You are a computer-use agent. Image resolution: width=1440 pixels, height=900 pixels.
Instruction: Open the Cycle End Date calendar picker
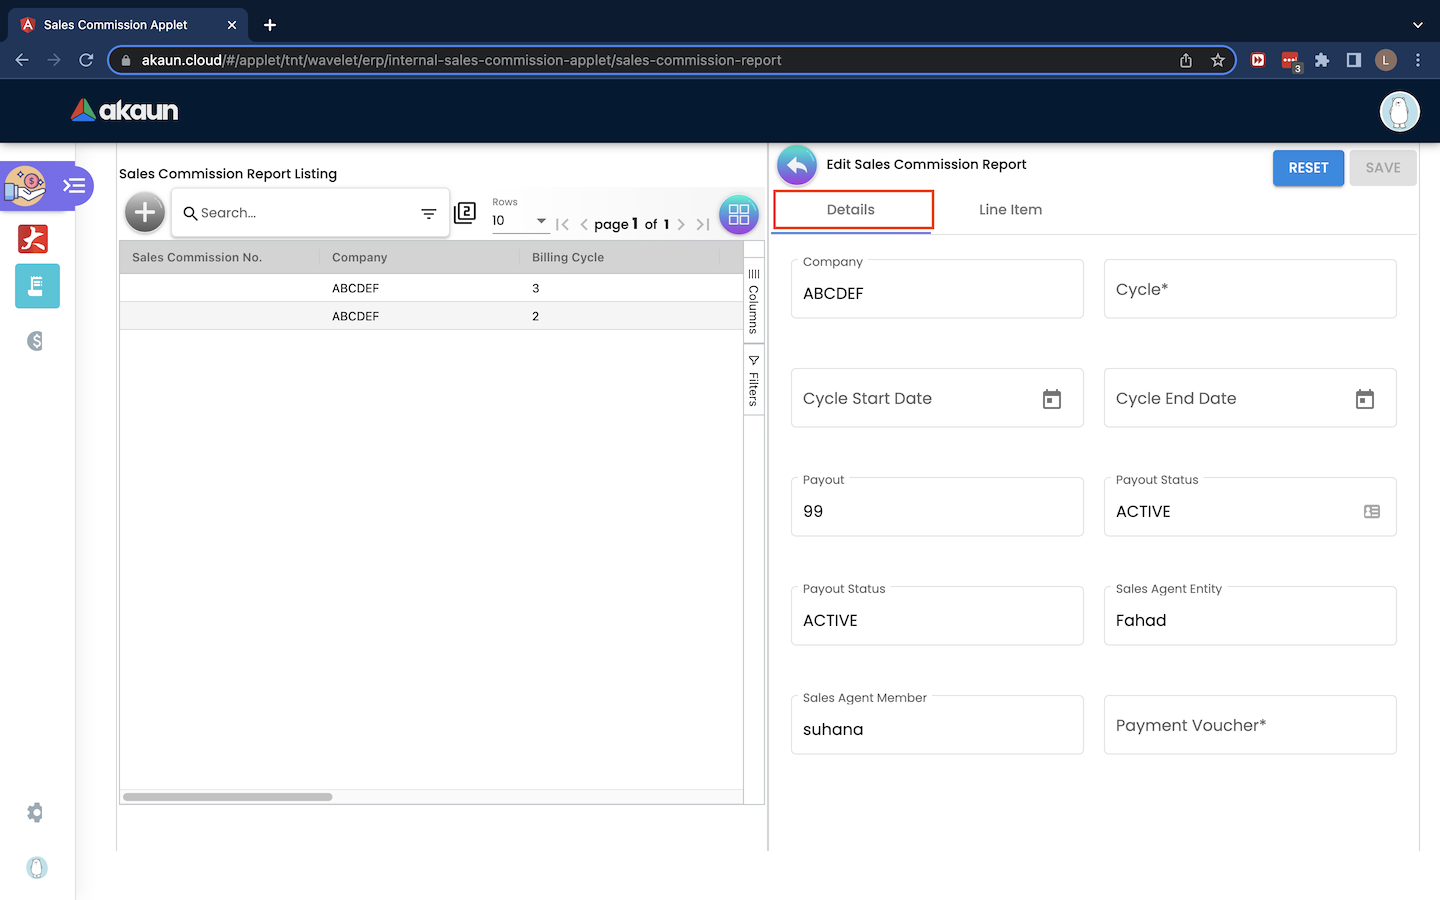pos(1364,399)
